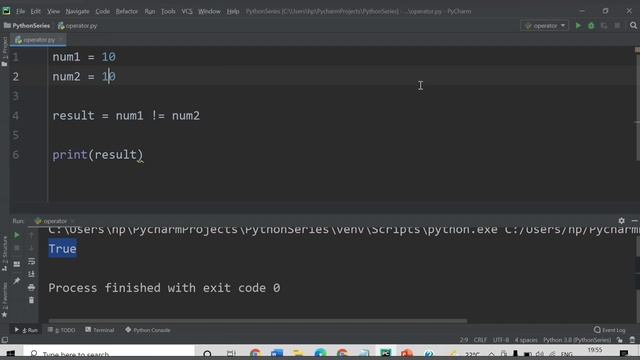
Task: Open the Project tool window sidebar
Action: 4,51
